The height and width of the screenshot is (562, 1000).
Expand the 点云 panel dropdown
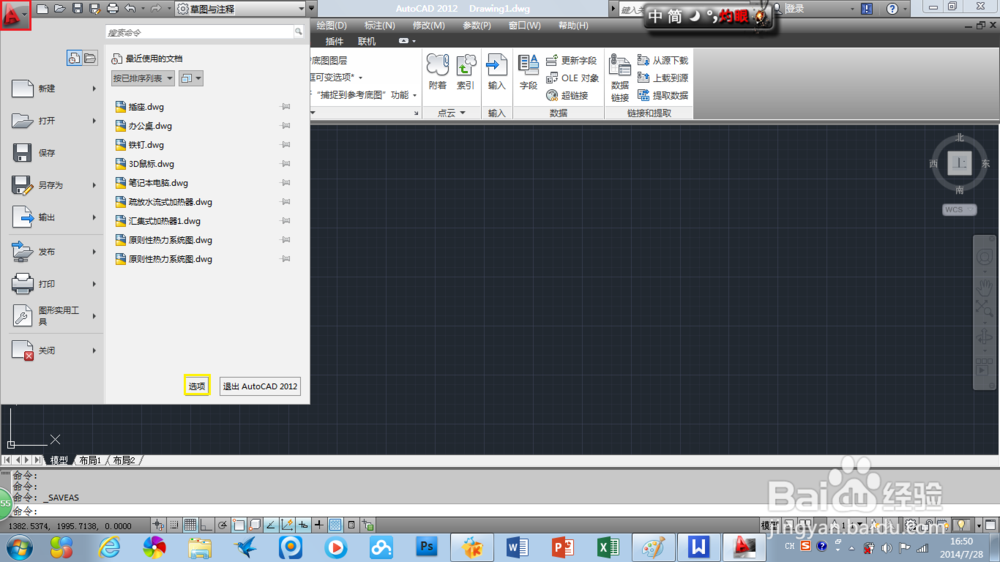(451, 113)
